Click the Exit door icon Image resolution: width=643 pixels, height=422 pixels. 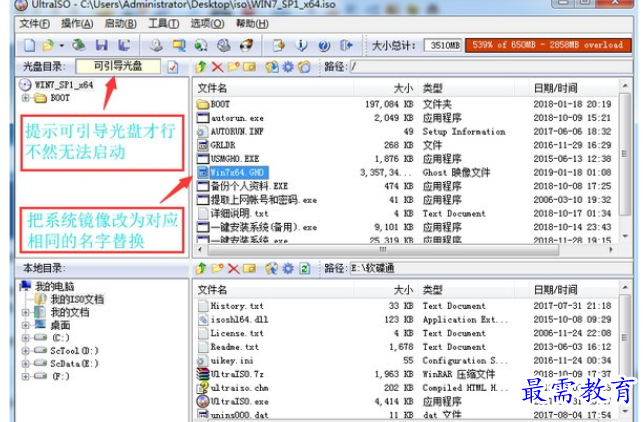click(x=346, y=45)
